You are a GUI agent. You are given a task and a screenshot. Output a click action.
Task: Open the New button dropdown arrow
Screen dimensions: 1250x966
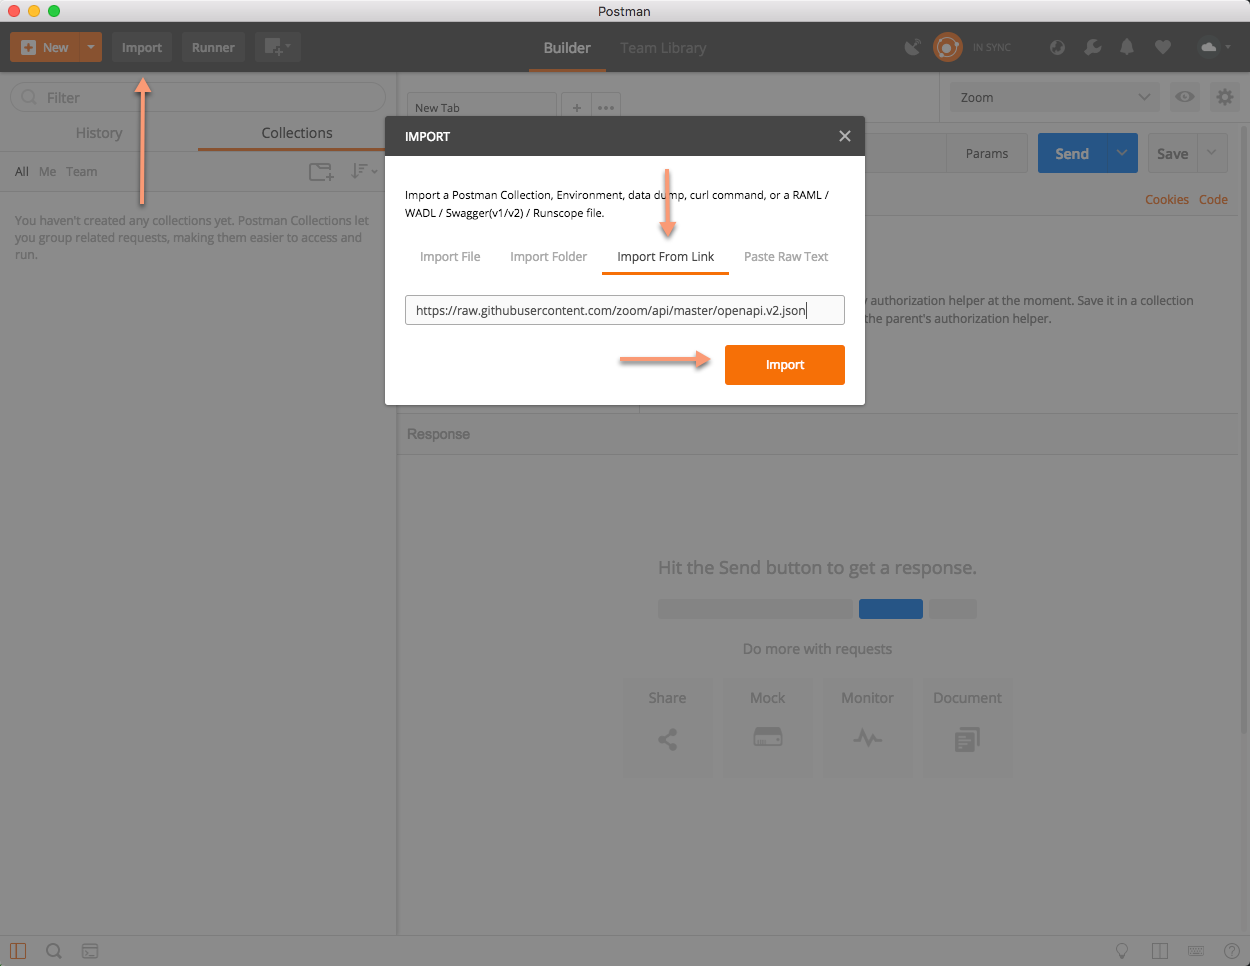click(x=90, y=47)
